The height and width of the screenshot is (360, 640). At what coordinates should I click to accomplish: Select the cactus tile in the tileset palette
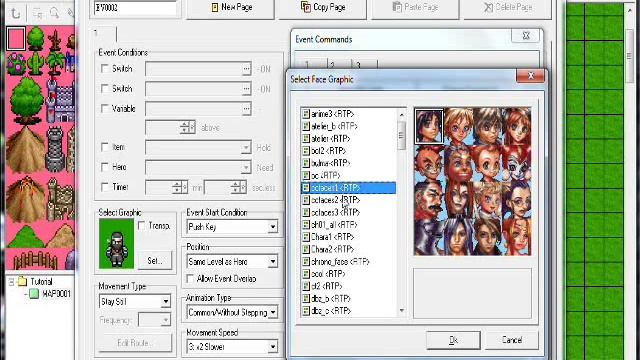tap(36, 63)
